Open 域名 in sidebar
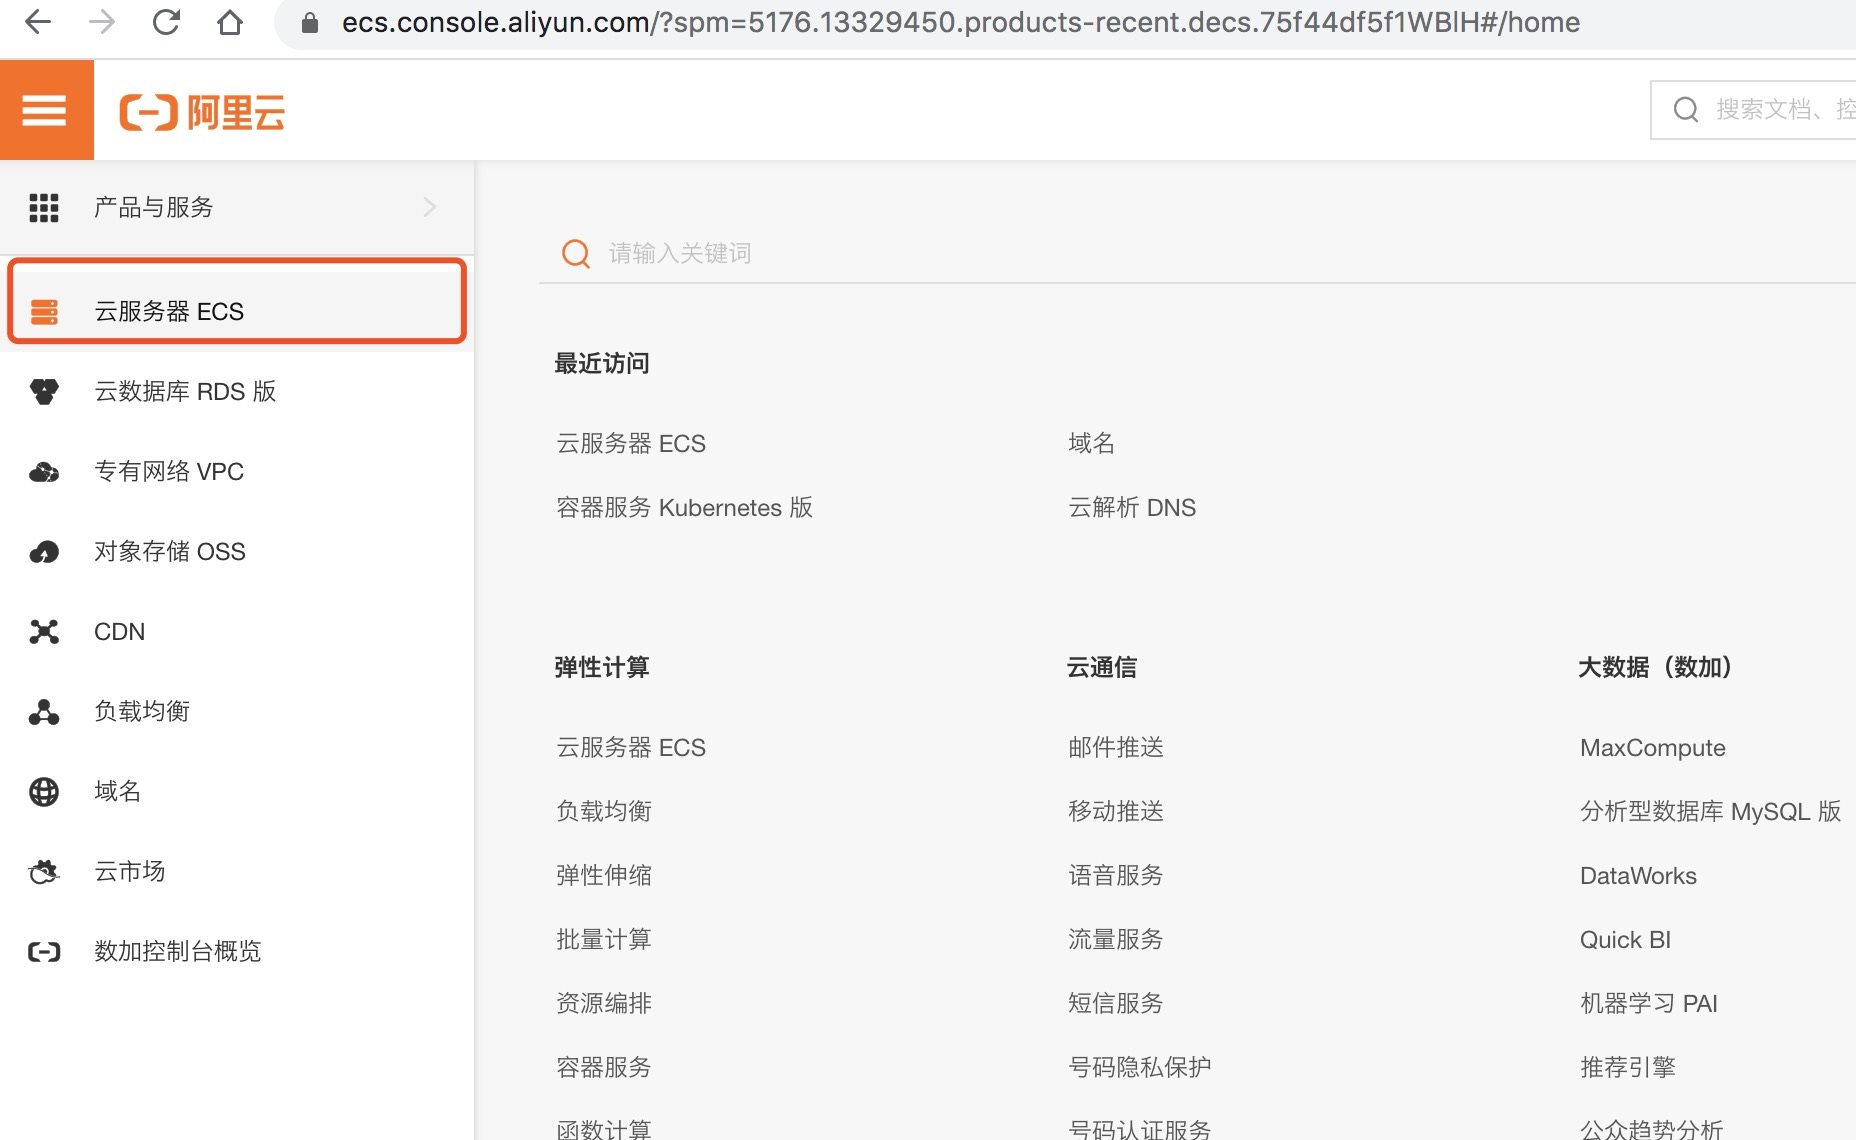Viewport: 1856px width, 1140px height. [237, 792]
